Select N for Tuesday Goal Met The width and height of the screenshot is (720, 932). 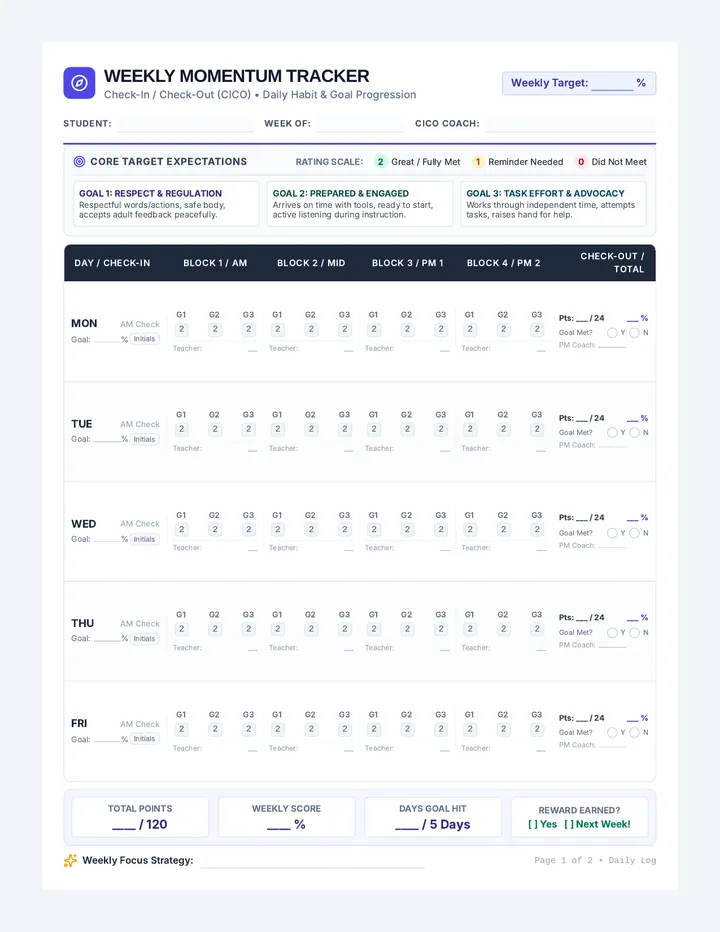(x=634, y=433)
